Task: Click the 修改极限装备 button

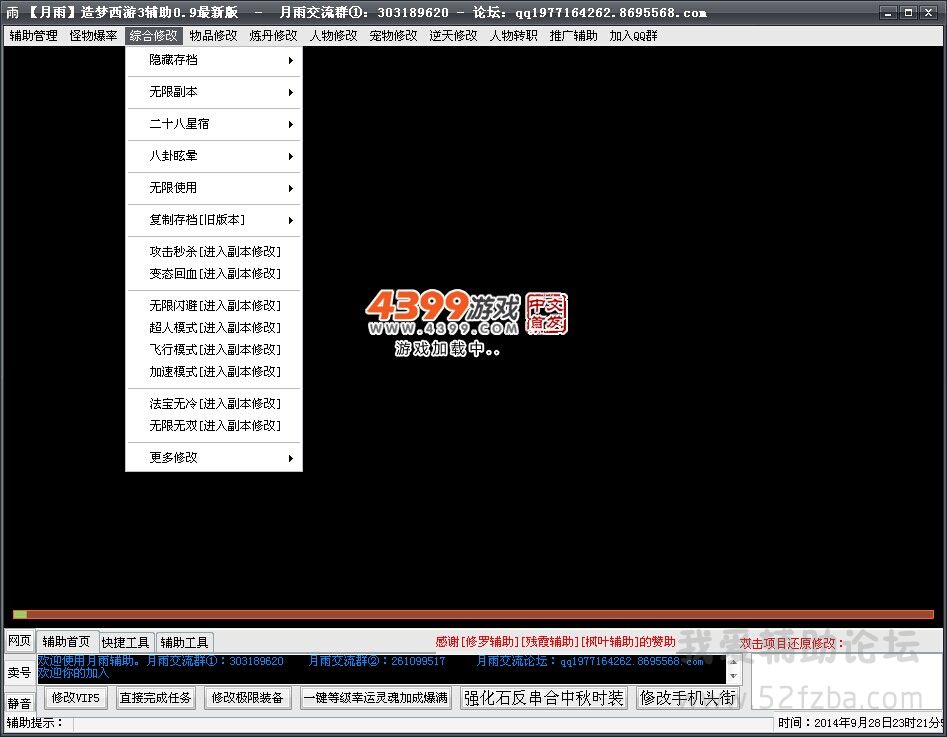Action: pyautogui.click(x=248, y=698)
